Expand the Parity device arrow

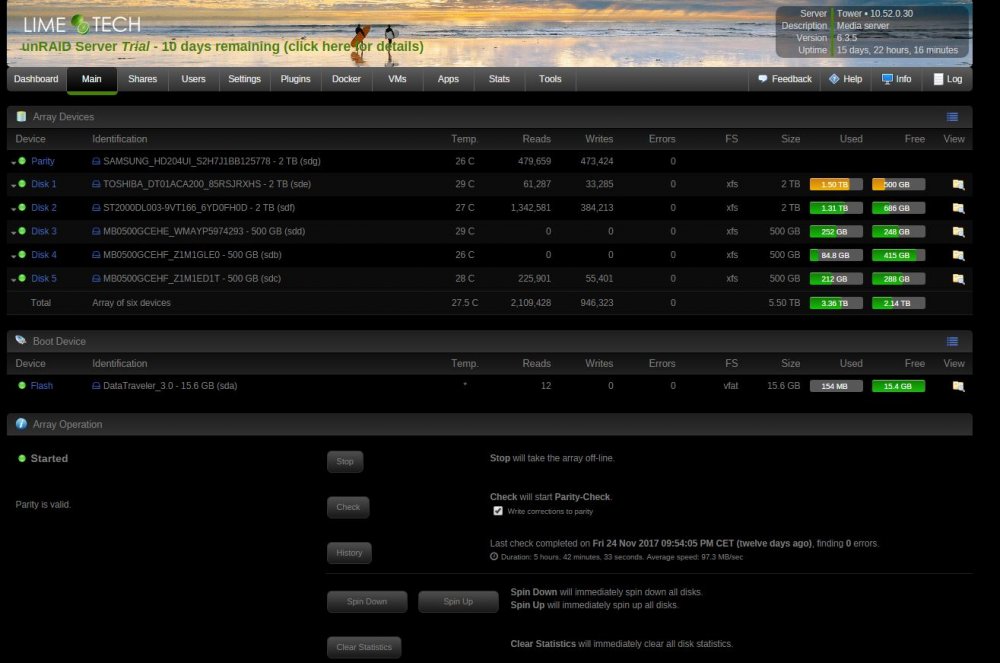click(13, 163)
